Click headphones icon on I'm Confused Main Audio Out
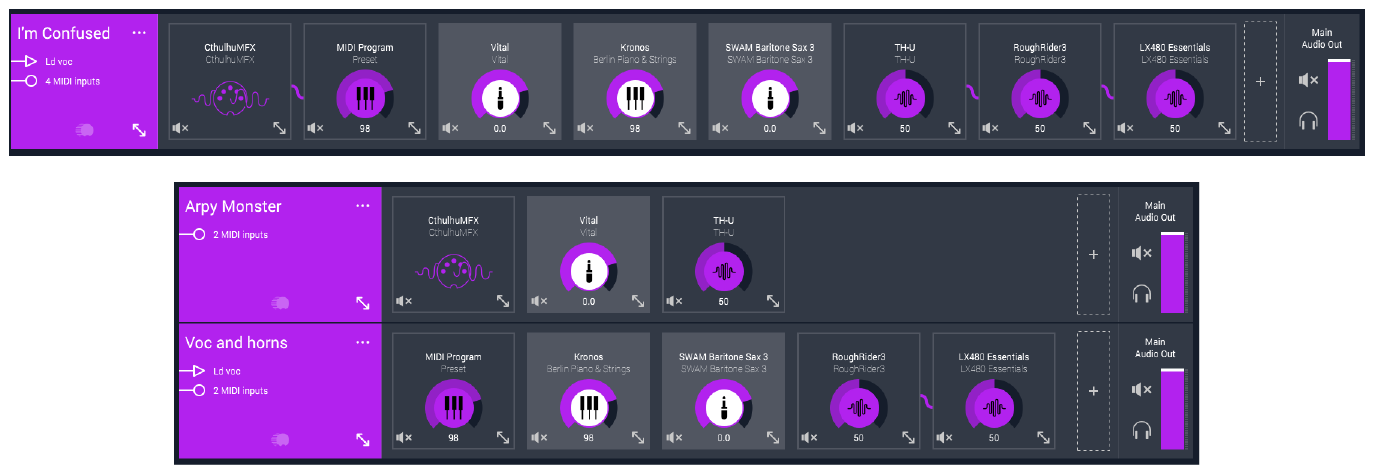The image size is (1374, 470). pos(1308,121)
